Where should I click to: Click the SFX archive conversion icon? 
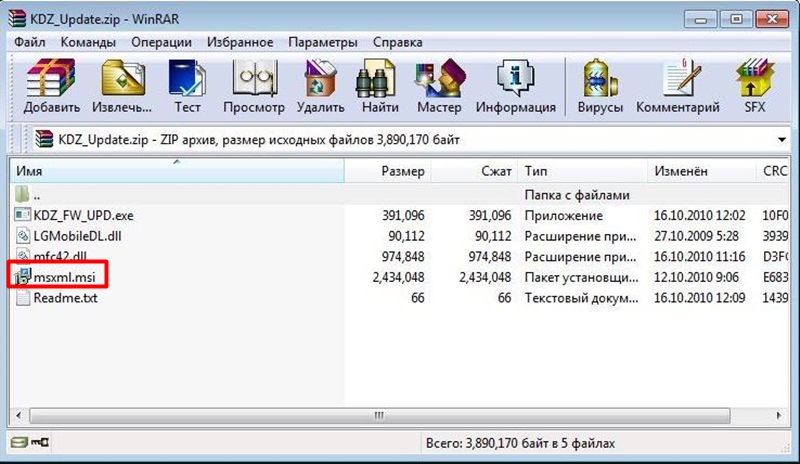pyautogui.click(x=755, y=77)
